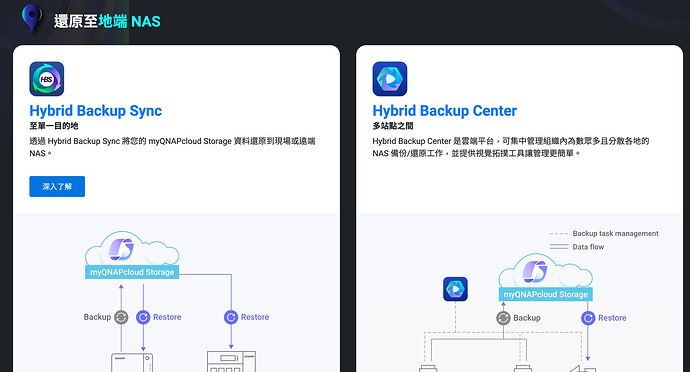Click the Hybrid Backup Center app icon
Image resolution: width=690 pixels, height=372 pixels.
[x=390, y=79]
